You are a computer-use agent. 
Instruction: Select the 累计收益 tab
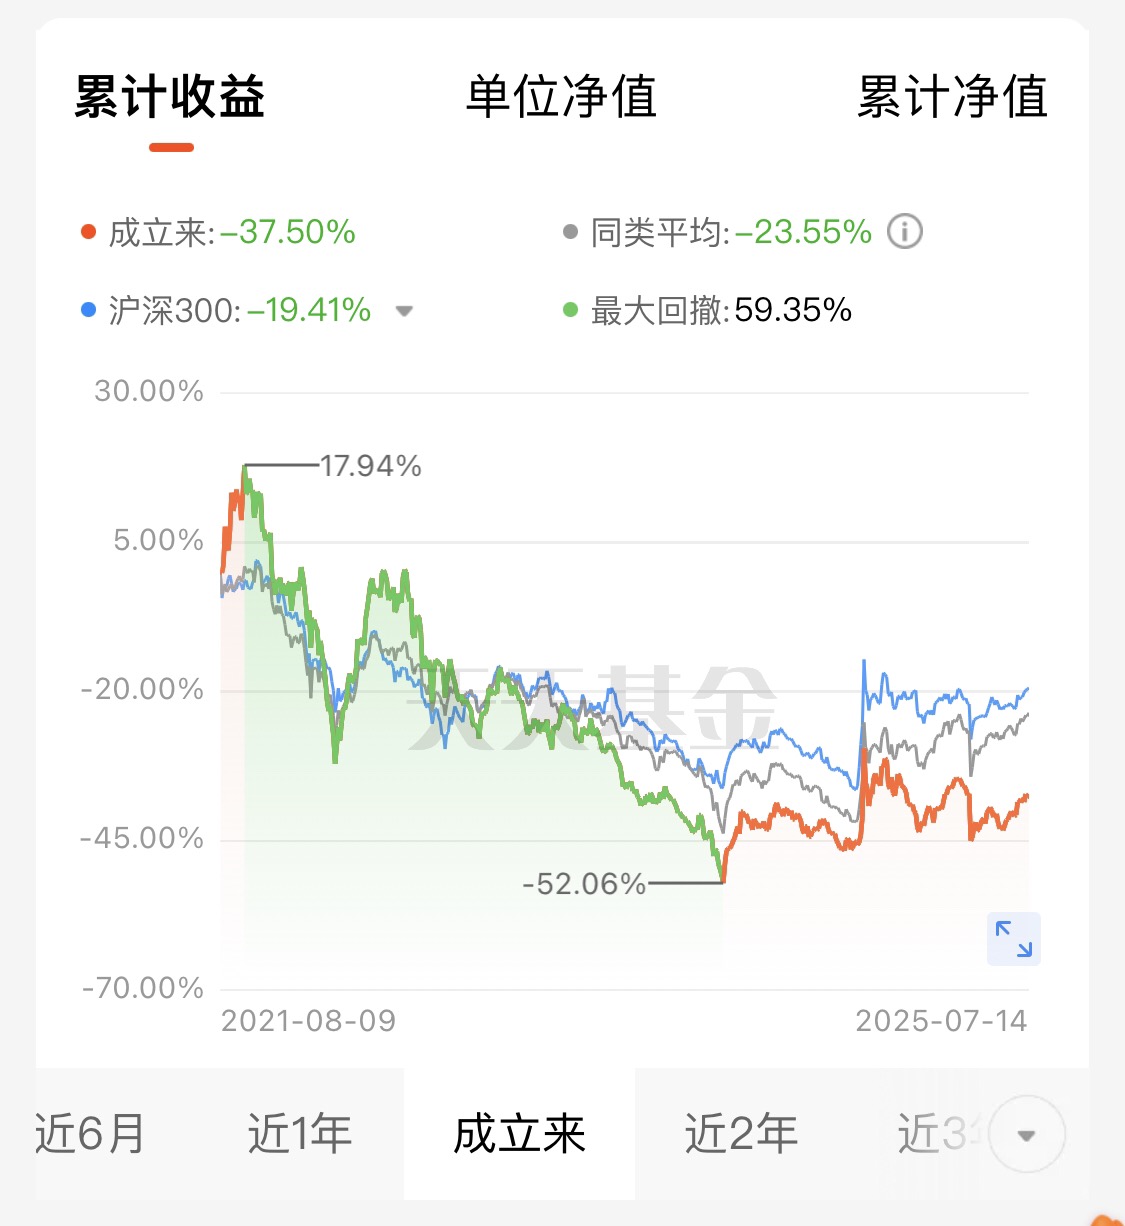coord(170,98)
